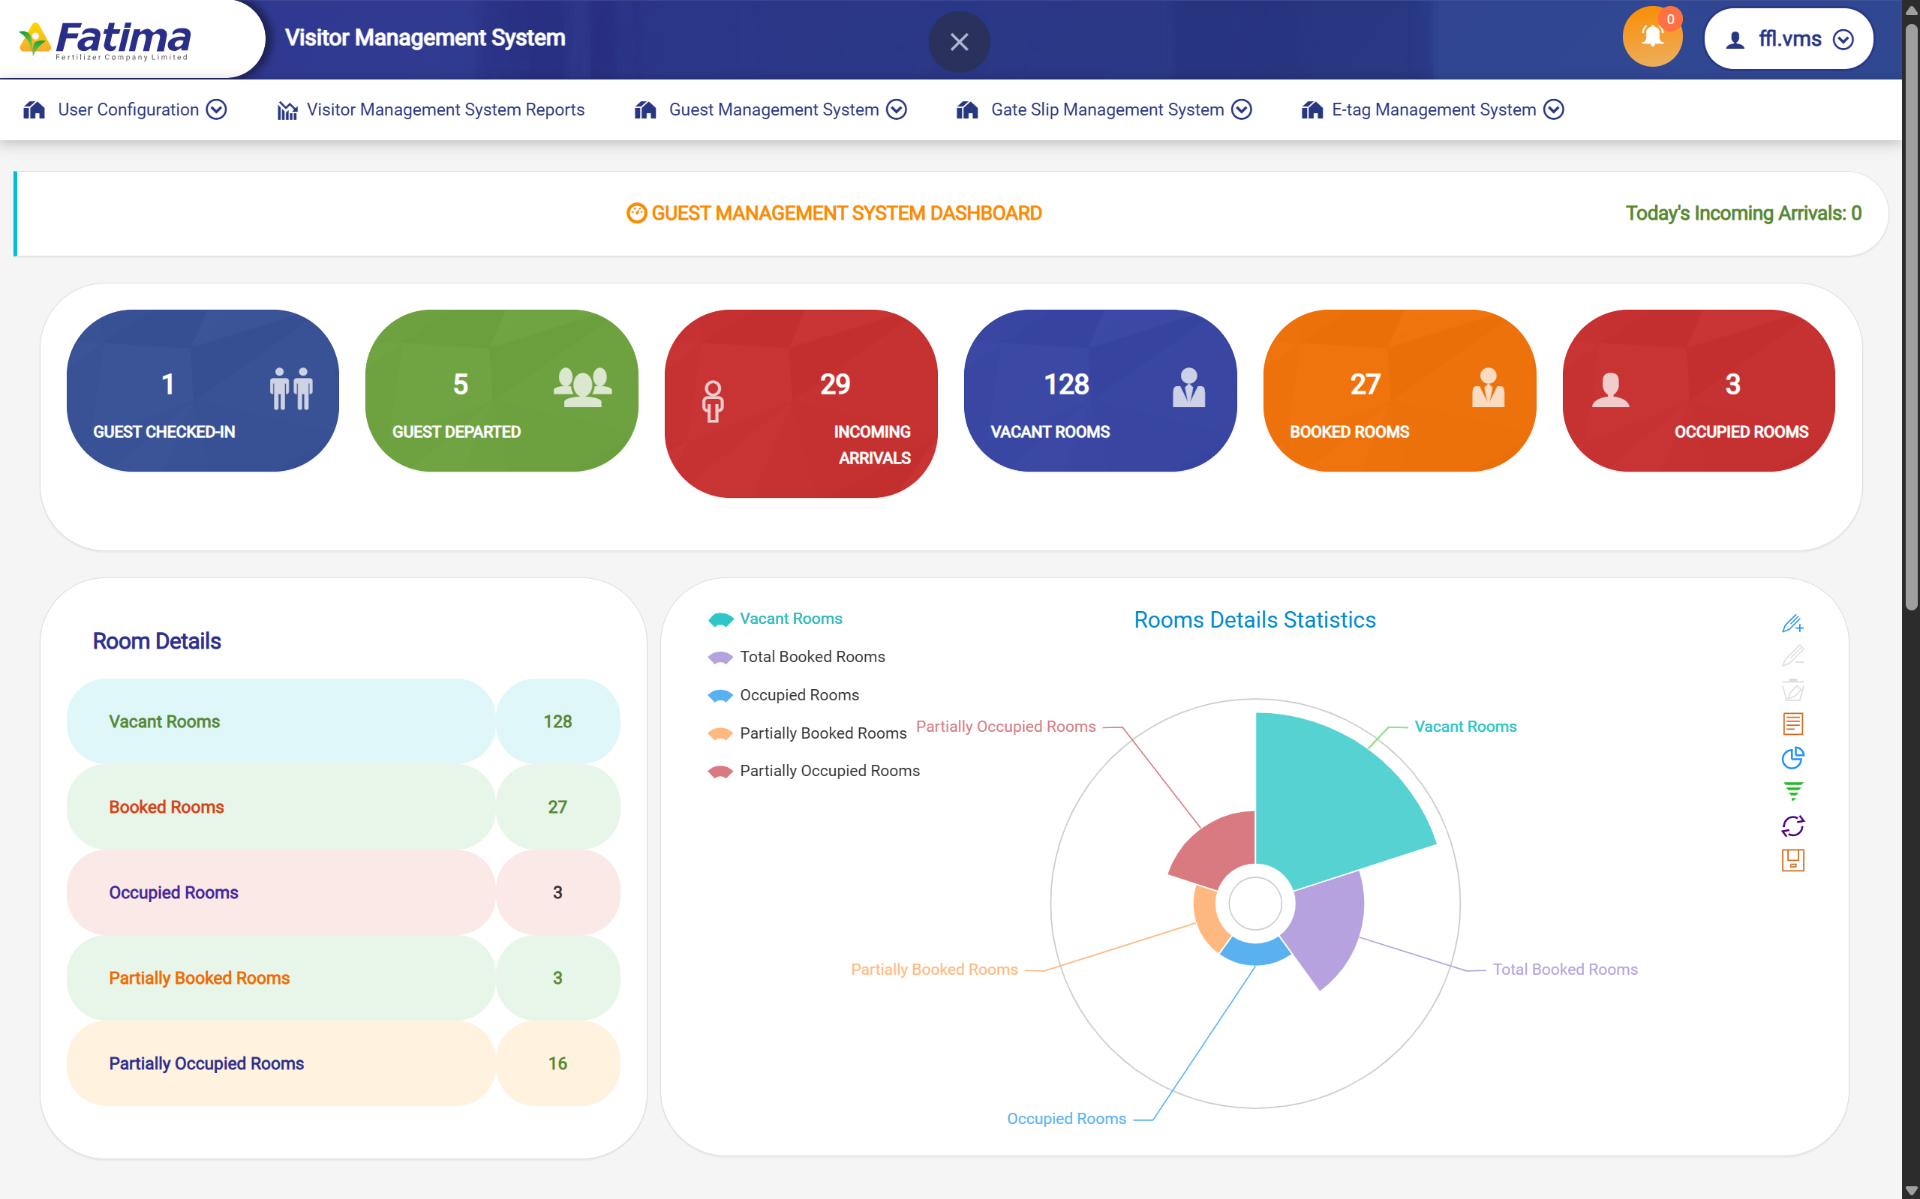Click the Booked Rooms summary card
1920x1199 pixels.
pos(1399,390)
